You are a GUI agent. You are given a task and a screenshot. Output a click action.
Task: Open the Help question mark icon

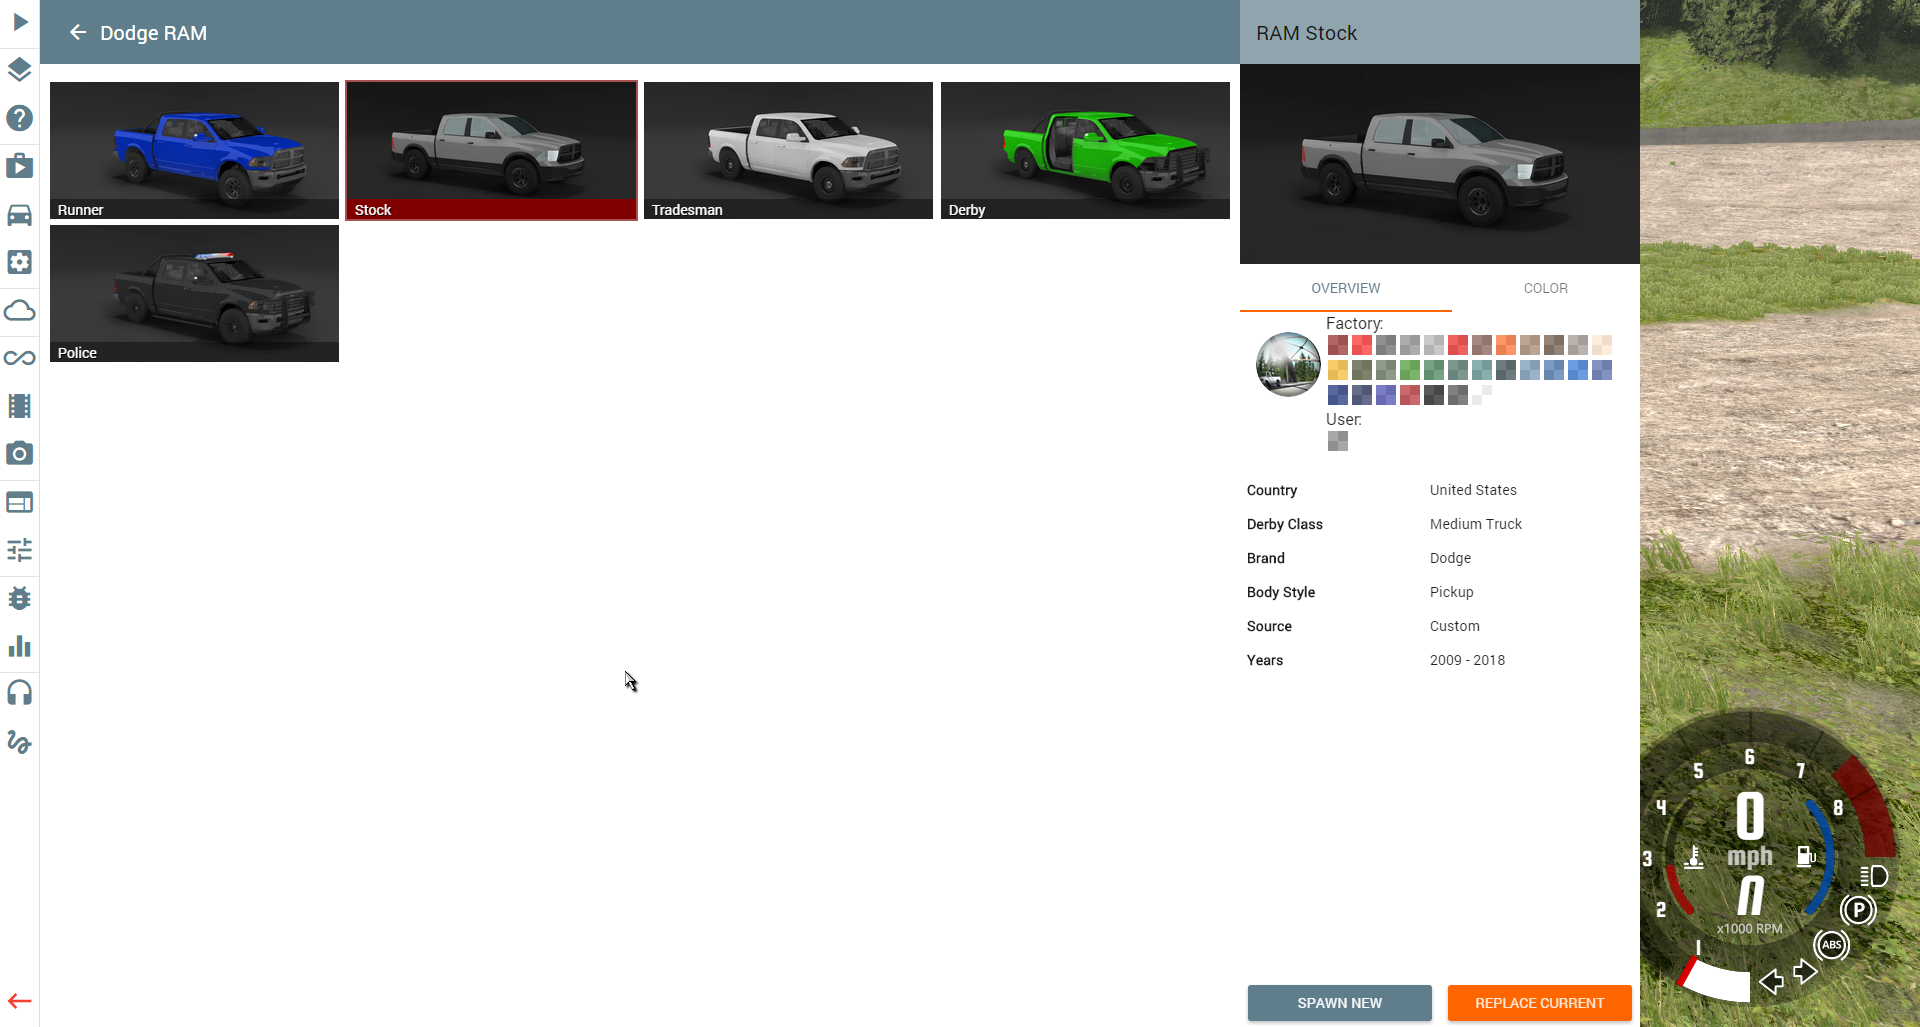(x=20, y=118)
